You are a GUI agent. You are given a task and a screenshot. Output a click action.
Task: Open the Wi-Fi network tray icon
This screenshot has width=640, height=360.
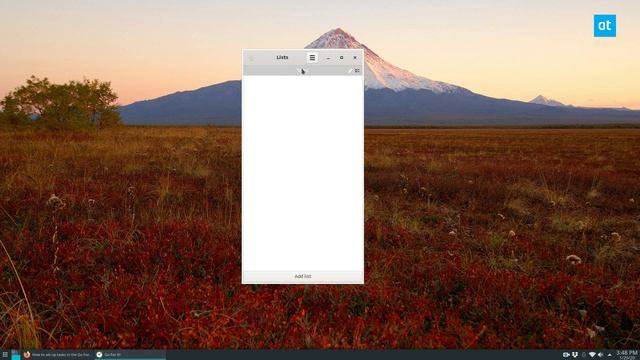pyautogui.click(x=592, y=355)
